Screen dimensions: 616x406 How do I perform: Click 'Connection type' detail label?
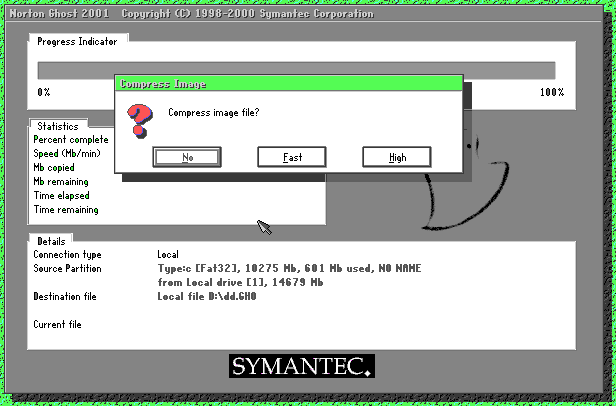pos(67,255)
